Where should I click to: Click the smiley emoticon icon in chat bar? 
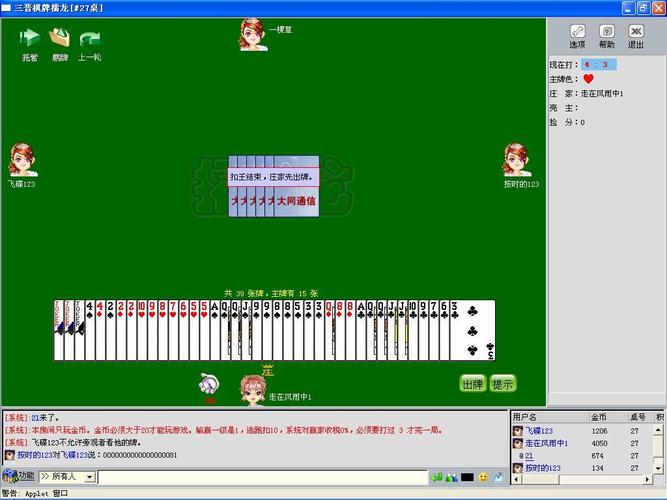[483, 477]
